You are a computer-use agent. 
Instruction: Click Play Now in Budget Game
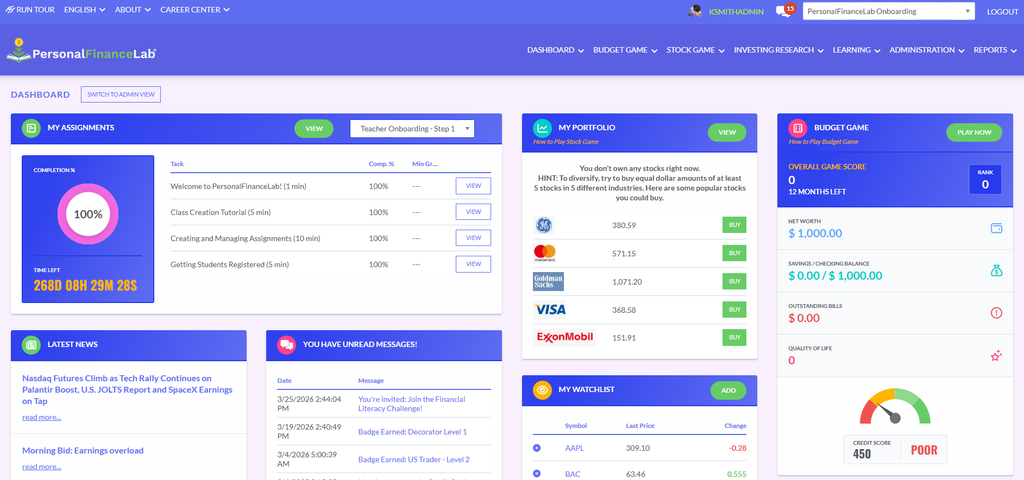[974, 133]
